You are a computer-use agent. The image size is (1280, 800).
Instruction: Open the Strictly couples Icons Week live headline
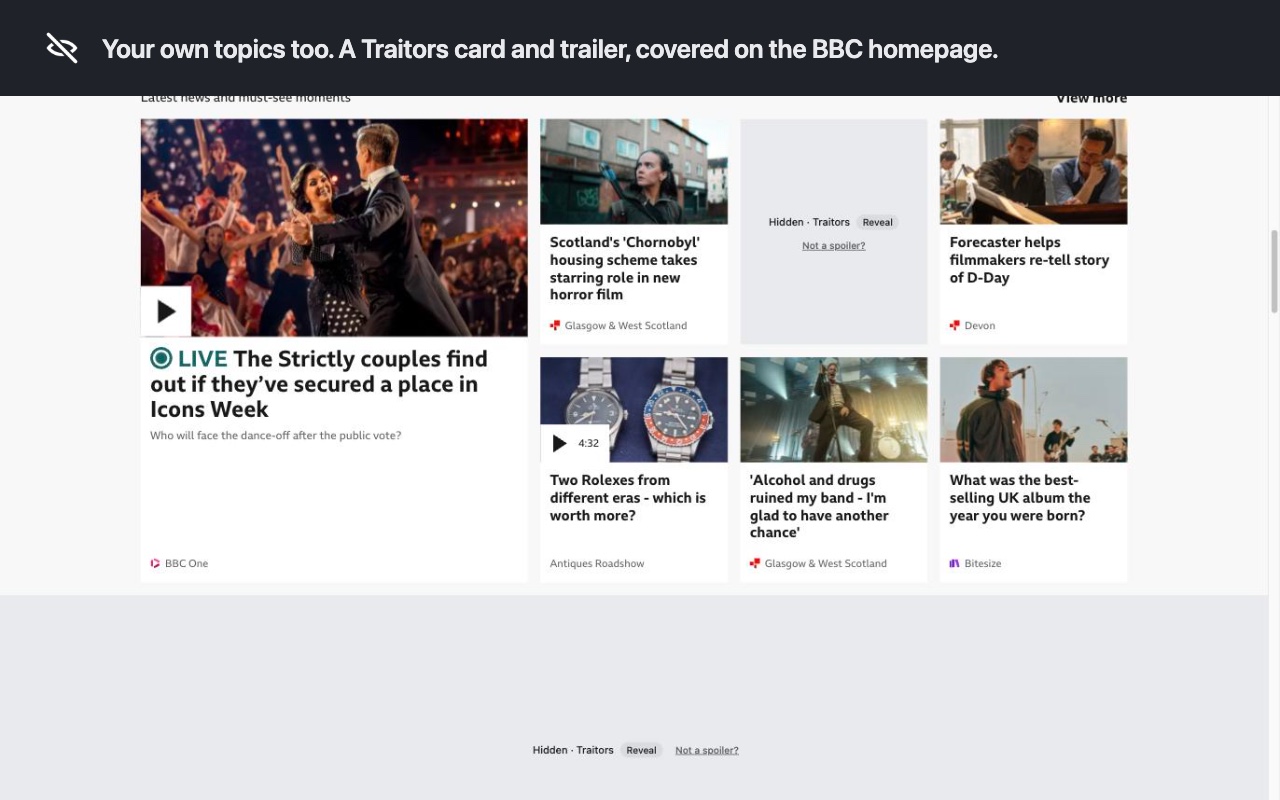click(x=319, y=384)
